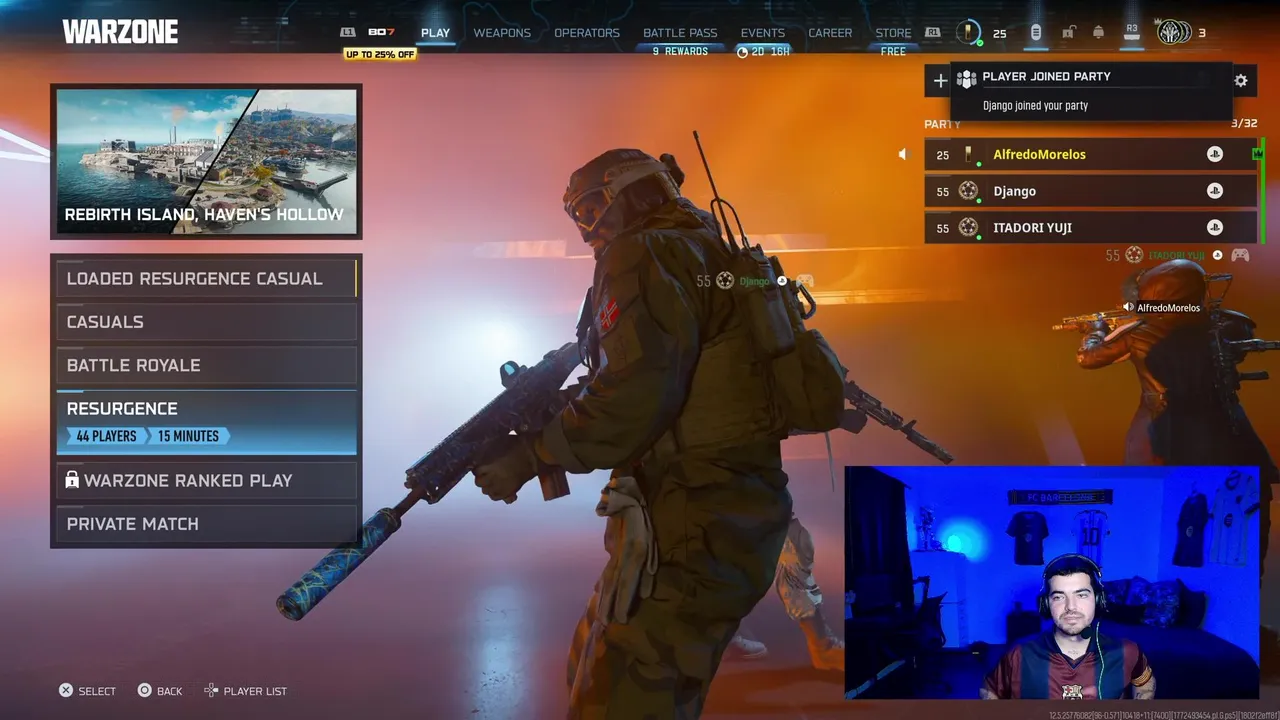Open the Battle Pass tab

(x=680, y=33)
